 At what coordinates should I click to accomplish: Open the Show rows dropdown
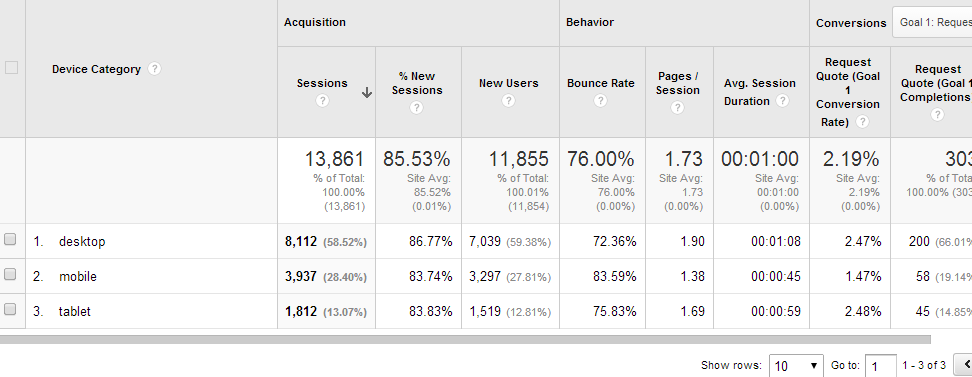tap(796, 366)
